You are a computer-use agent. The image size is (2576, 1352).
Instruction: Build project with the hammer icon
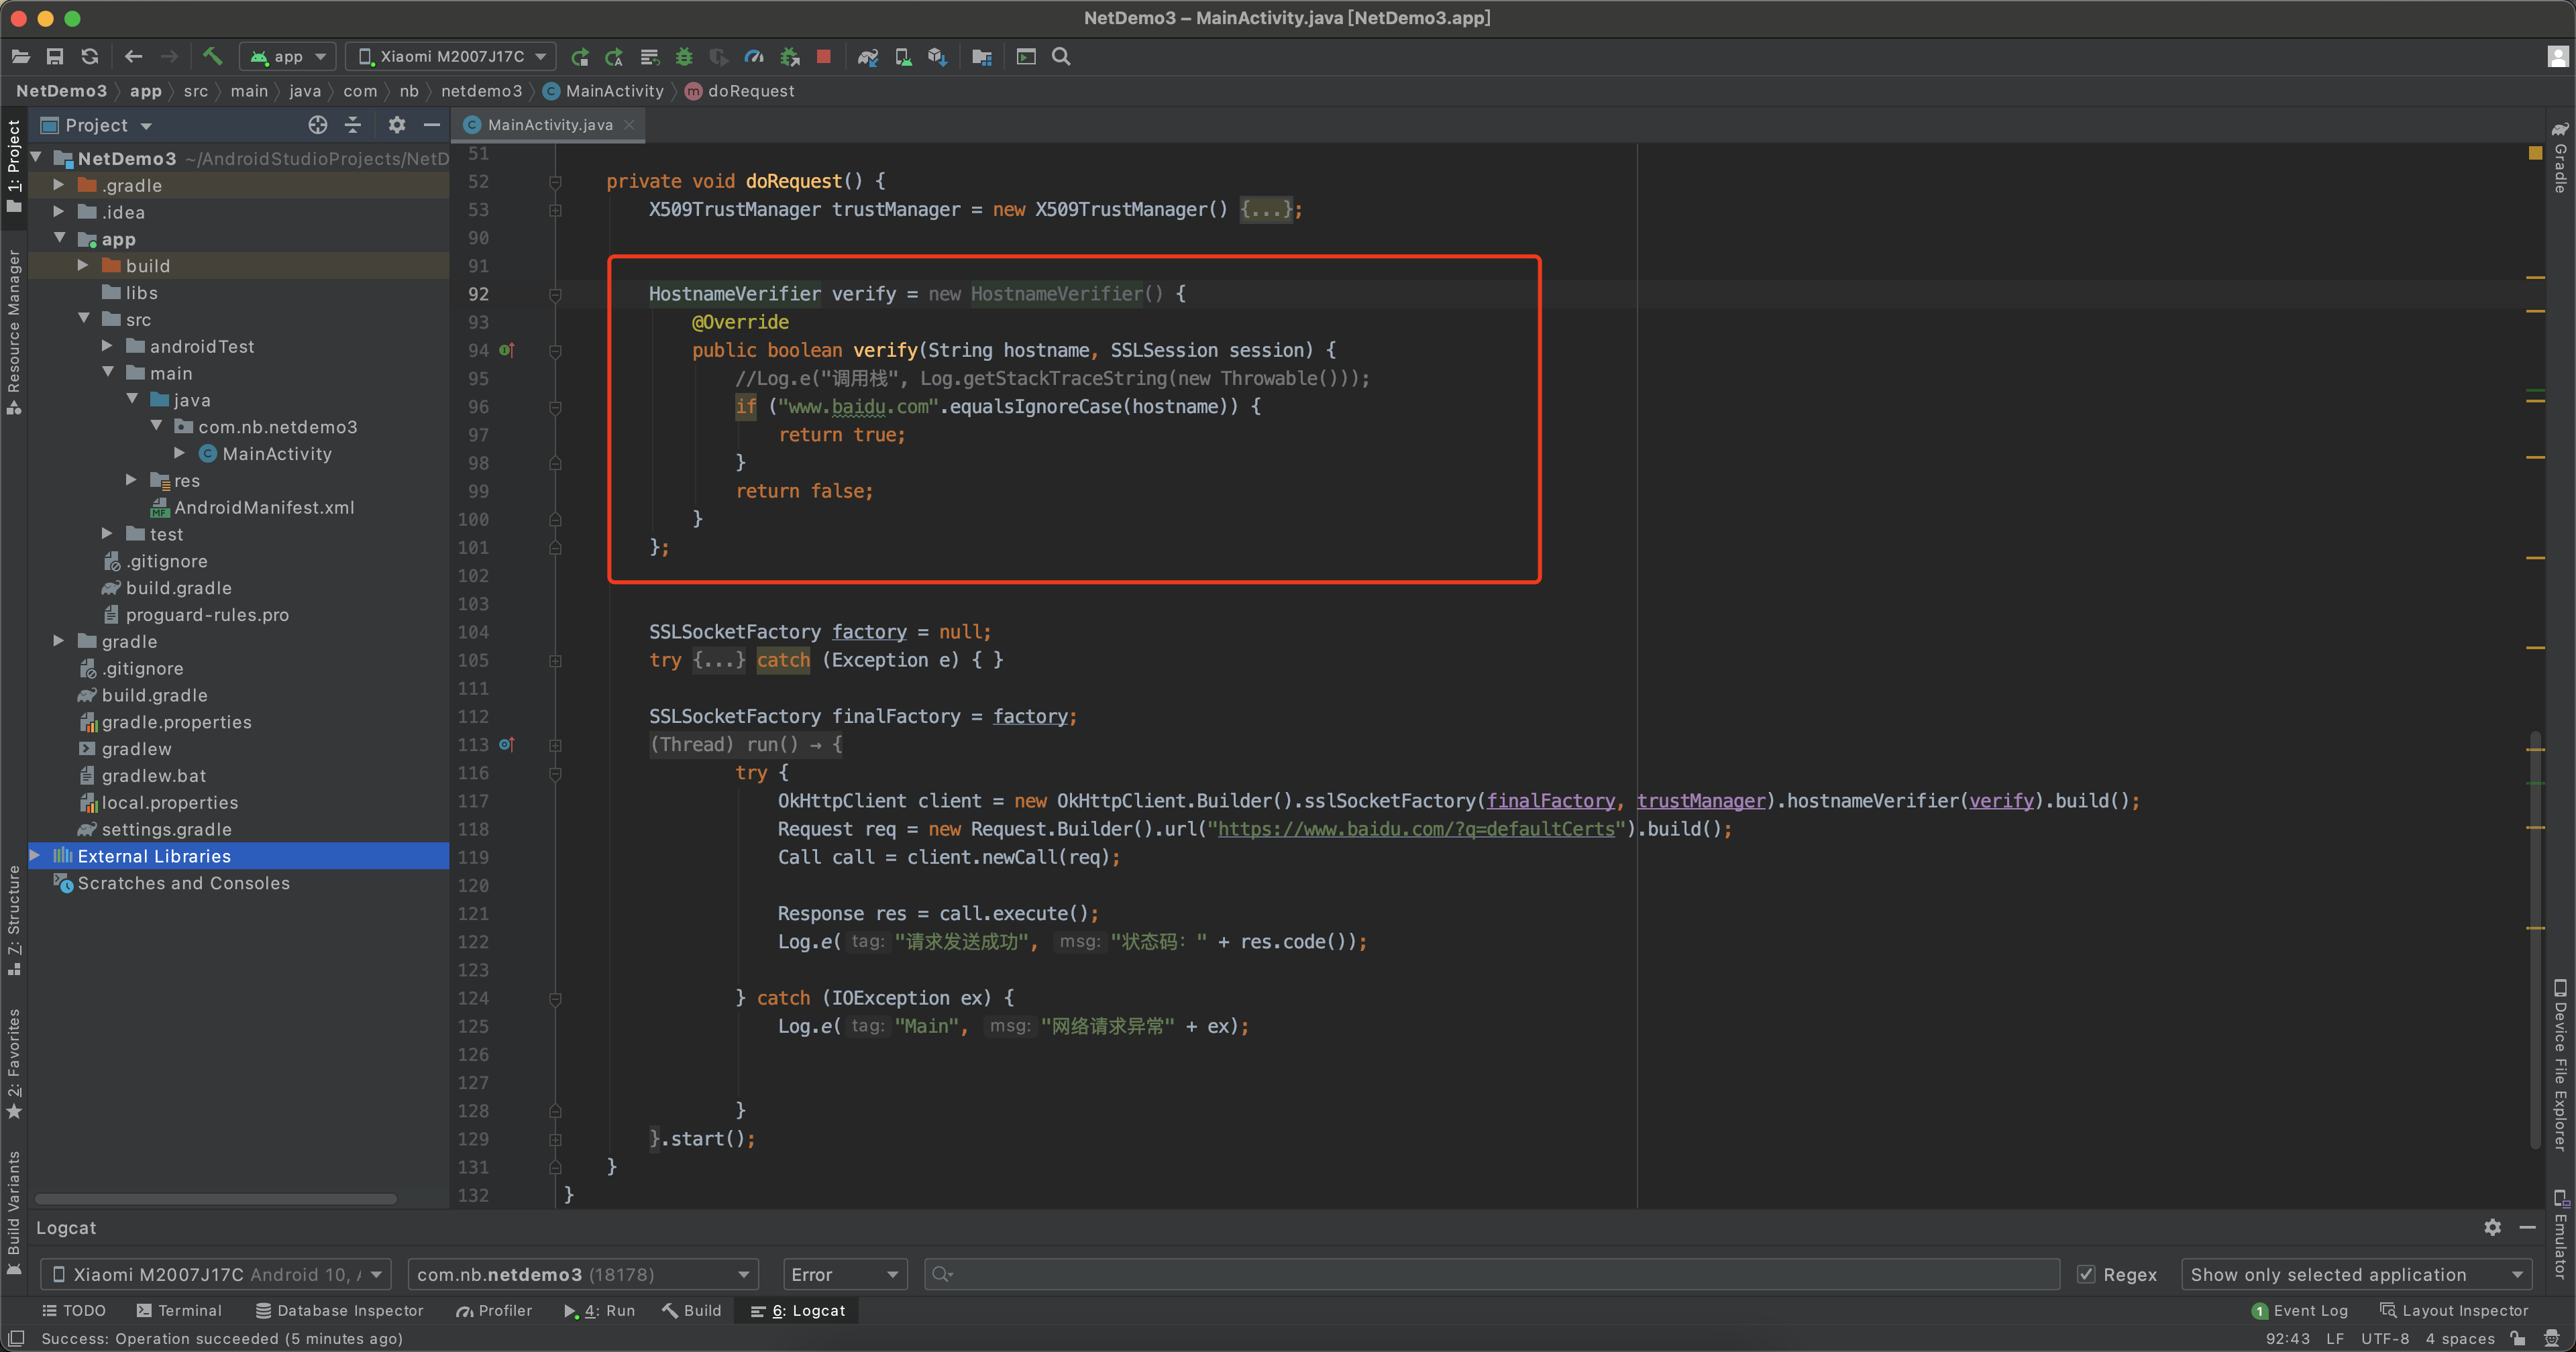click(212, 57)
